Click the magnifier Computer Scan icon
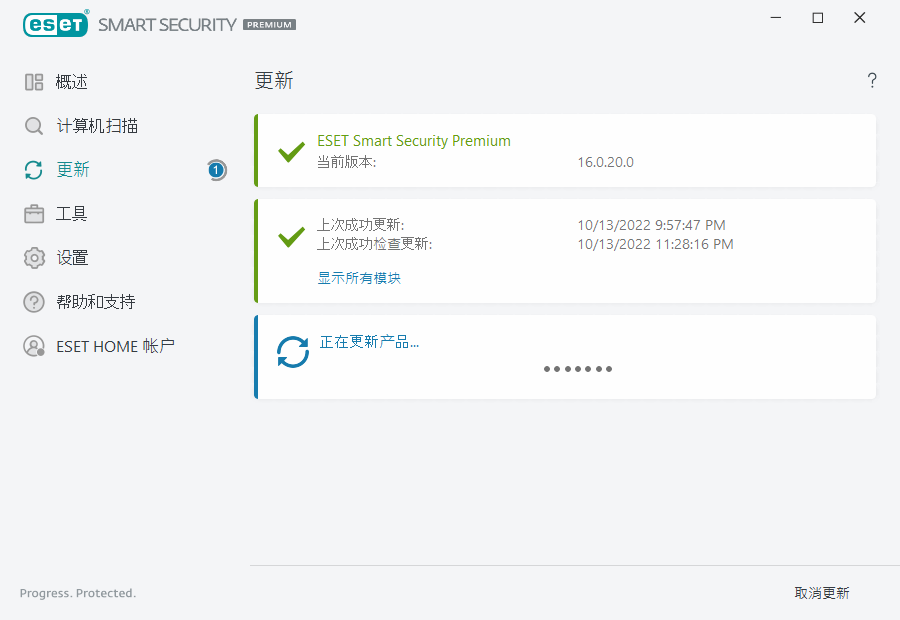The image size is (900, 620). click(x=34, y=126)
